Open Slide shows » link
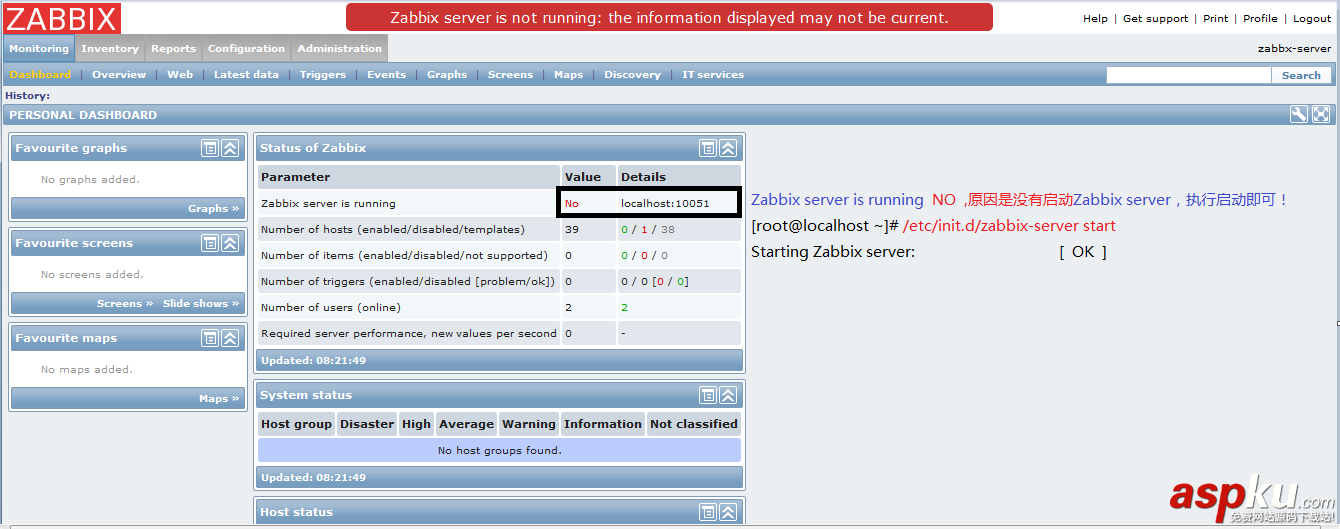Screen dimensions: 1340x529 pos(201,303)
